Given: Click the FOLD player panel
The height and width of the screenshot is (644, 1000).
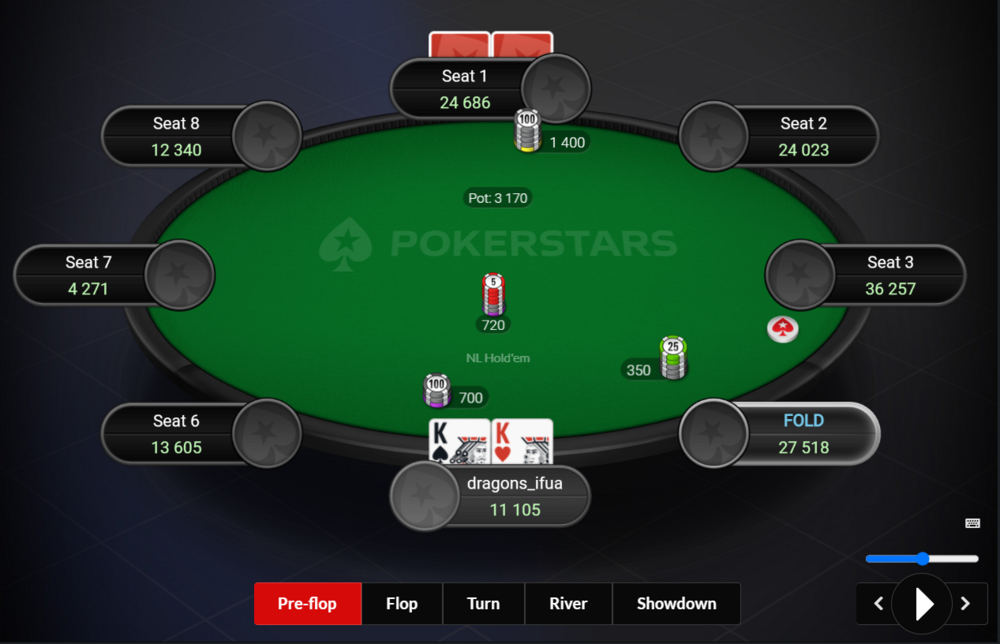Looking at the screenshot, I should 780,434.
